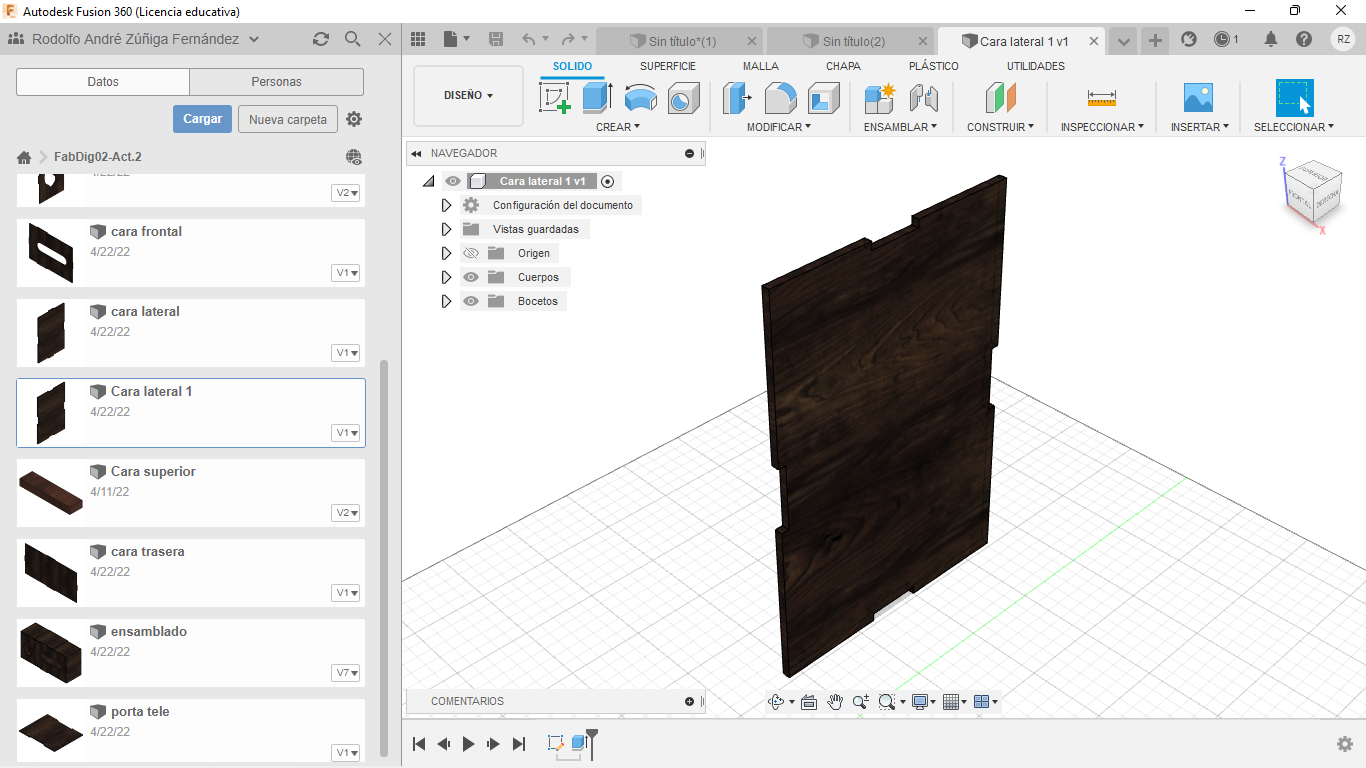
Task: Click the Look At tool
Action: [x=809, y=702]
